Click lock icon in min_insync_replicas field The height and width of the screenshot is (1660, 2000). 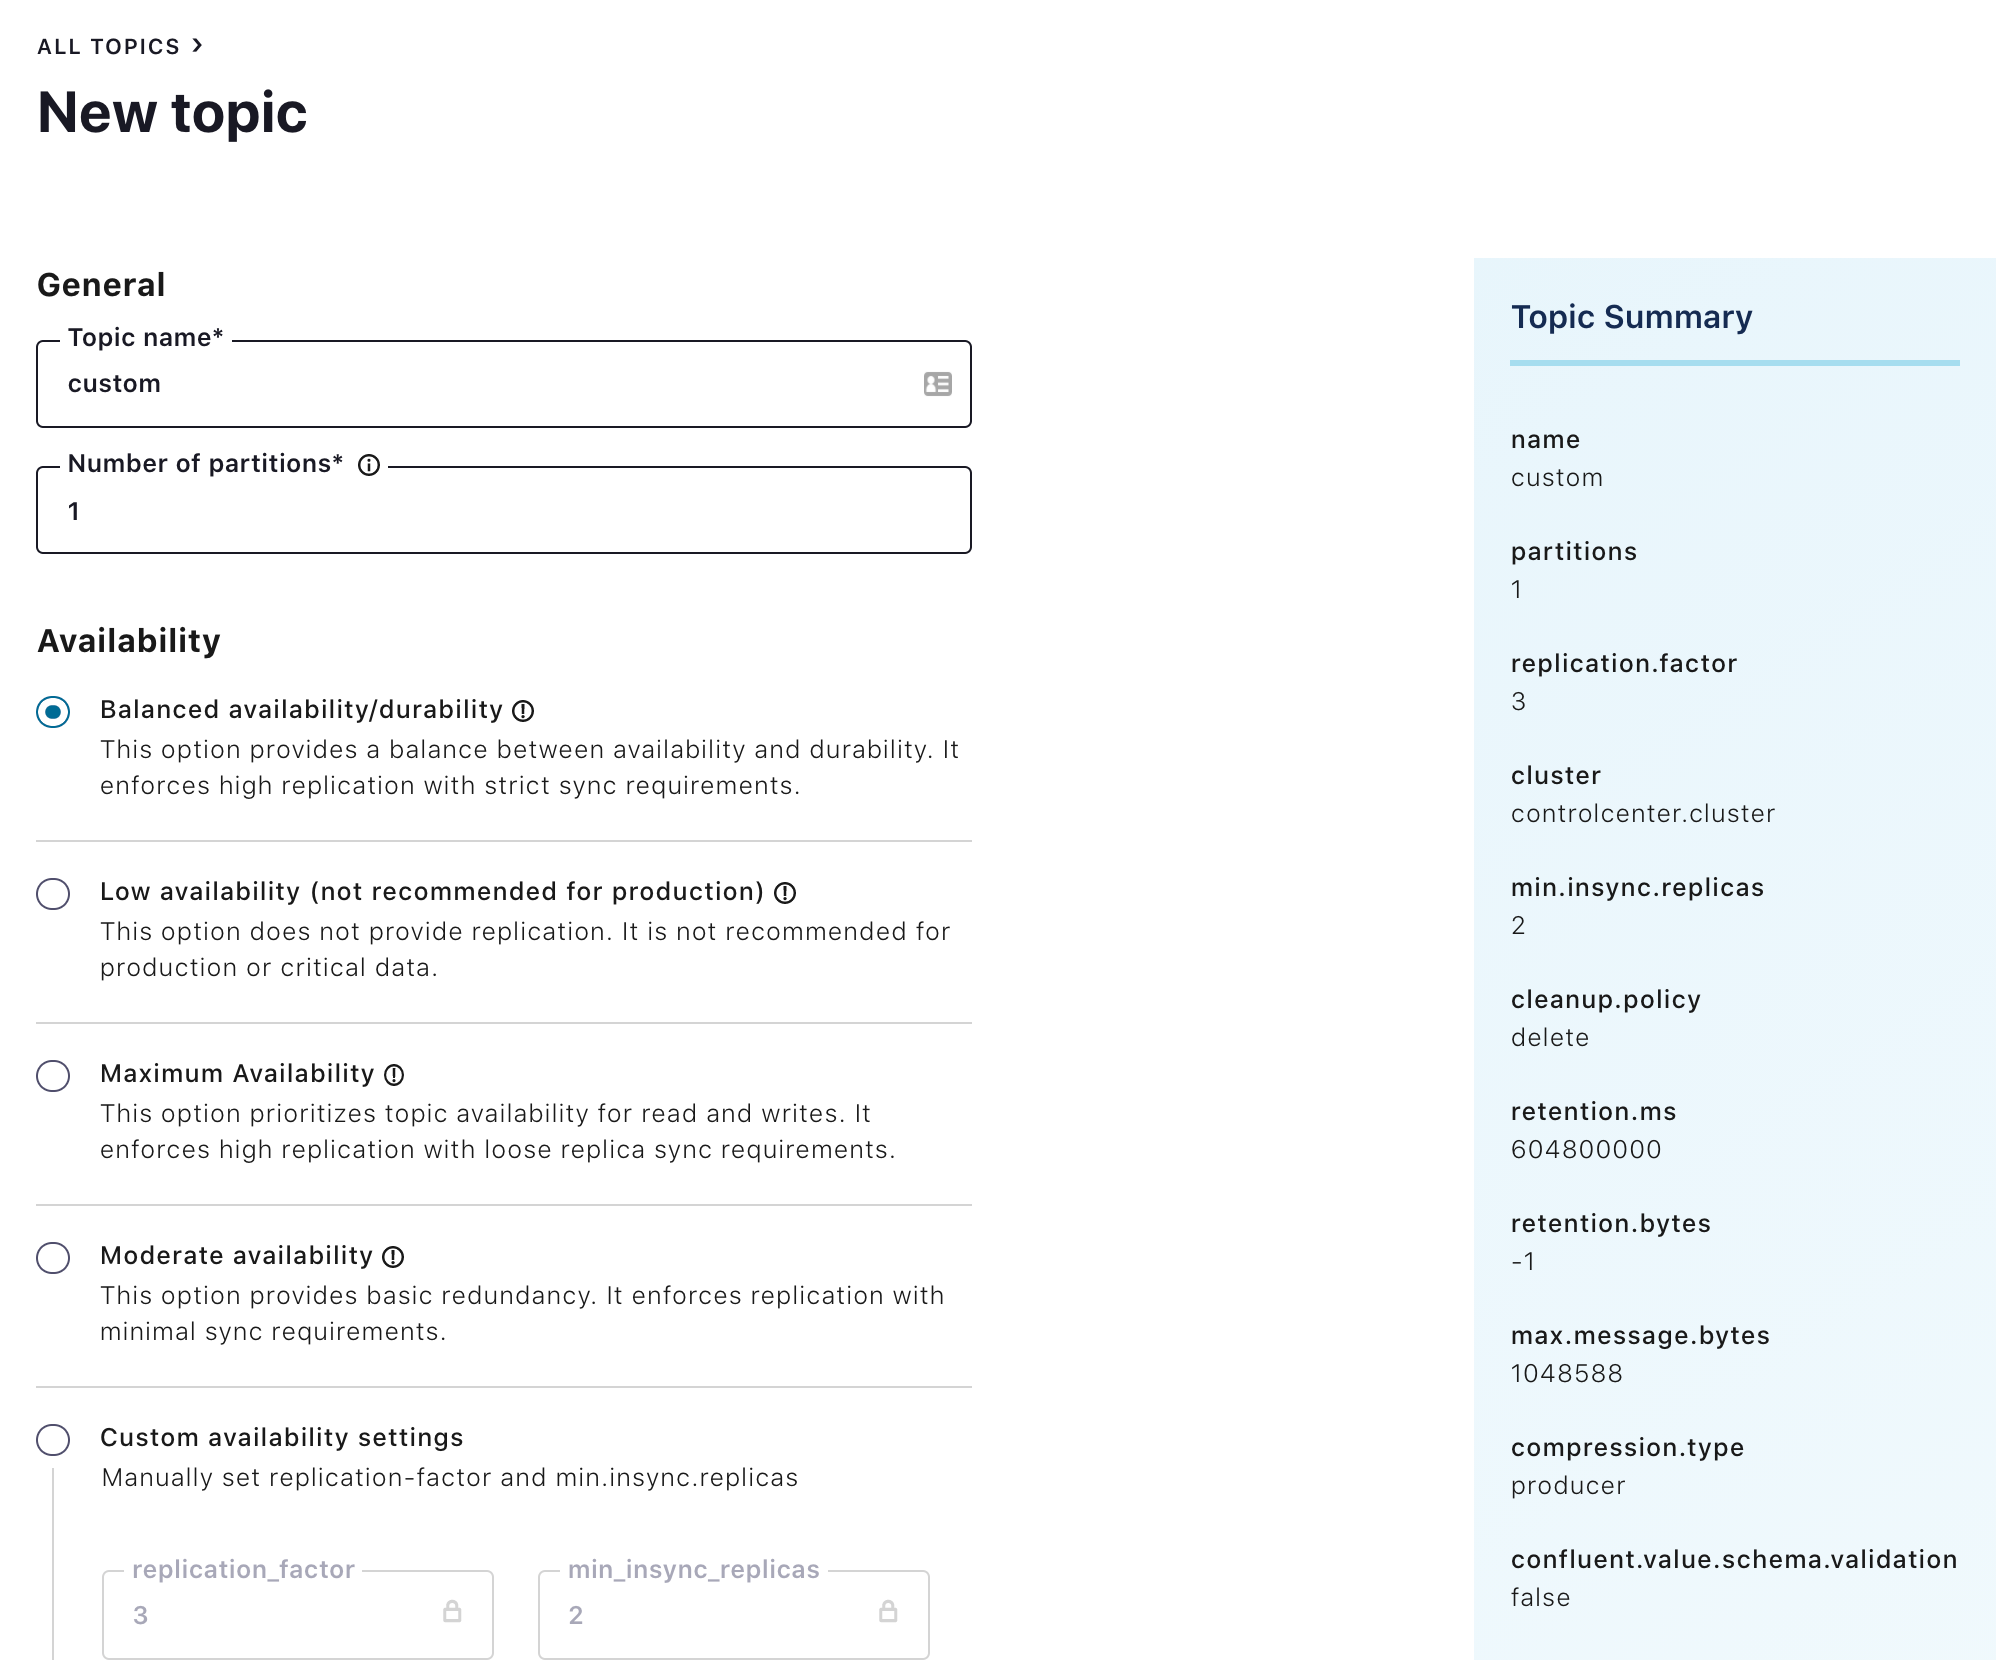(888, 1611)
